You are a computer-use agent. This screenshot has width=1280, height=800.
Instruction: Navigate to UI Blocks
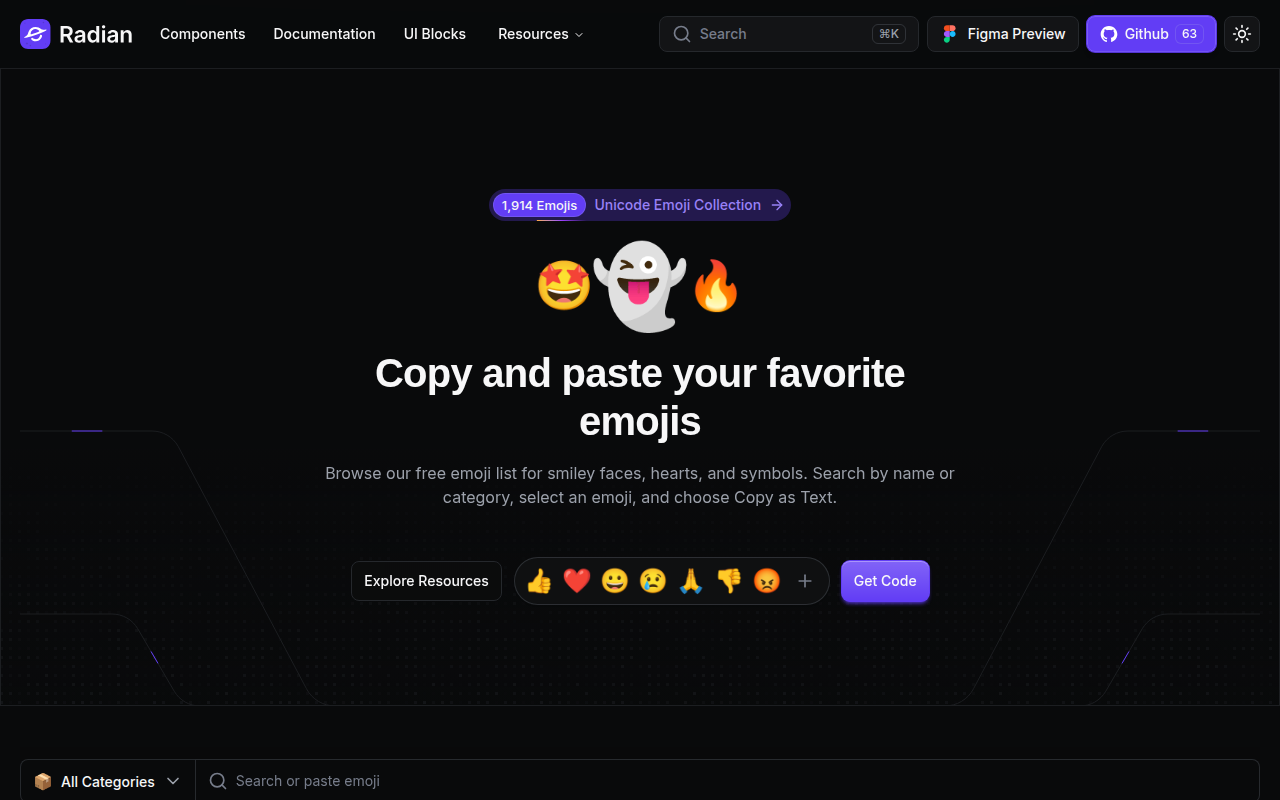click(435, 34)
